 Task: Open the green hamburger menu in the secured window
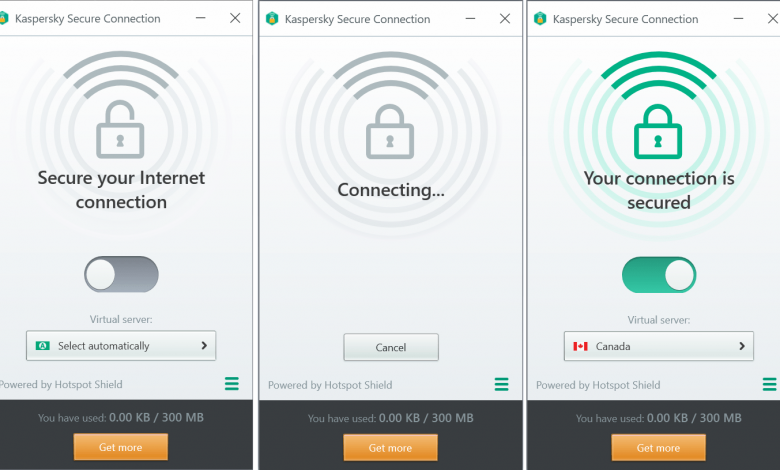pos(768,384)
